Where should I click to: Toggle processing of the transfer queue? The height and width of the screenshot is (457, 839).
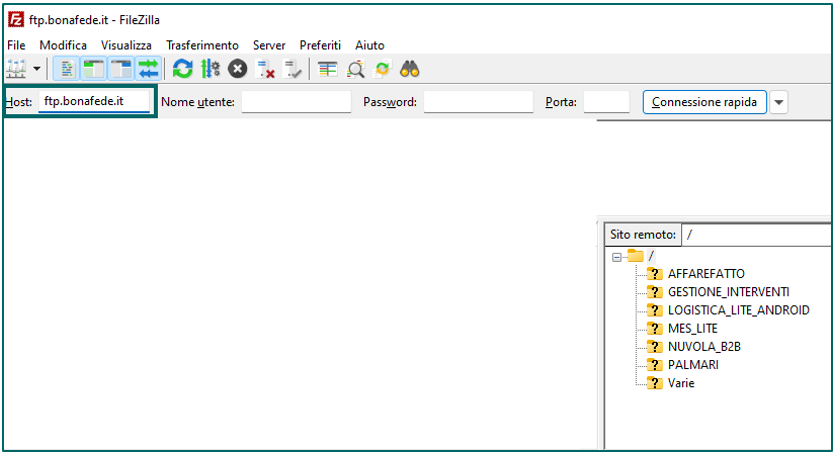[210, 69]
